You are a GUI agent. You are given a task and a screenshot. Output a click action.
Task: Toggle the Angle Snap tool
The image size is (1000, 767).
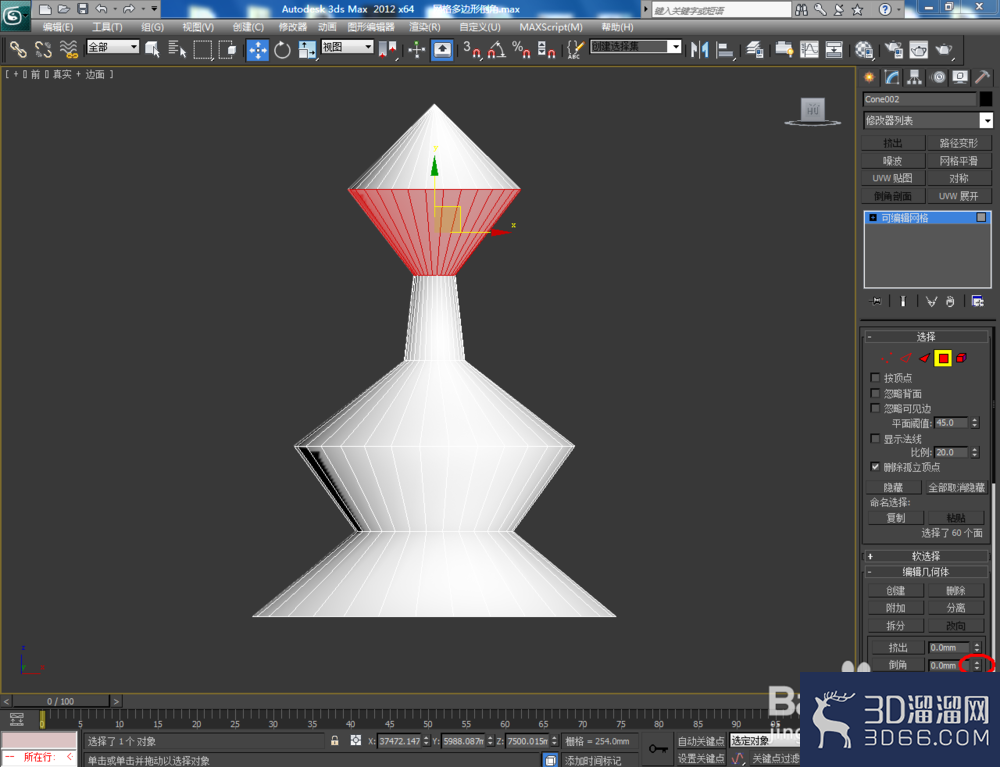click(x=497, y=50)
